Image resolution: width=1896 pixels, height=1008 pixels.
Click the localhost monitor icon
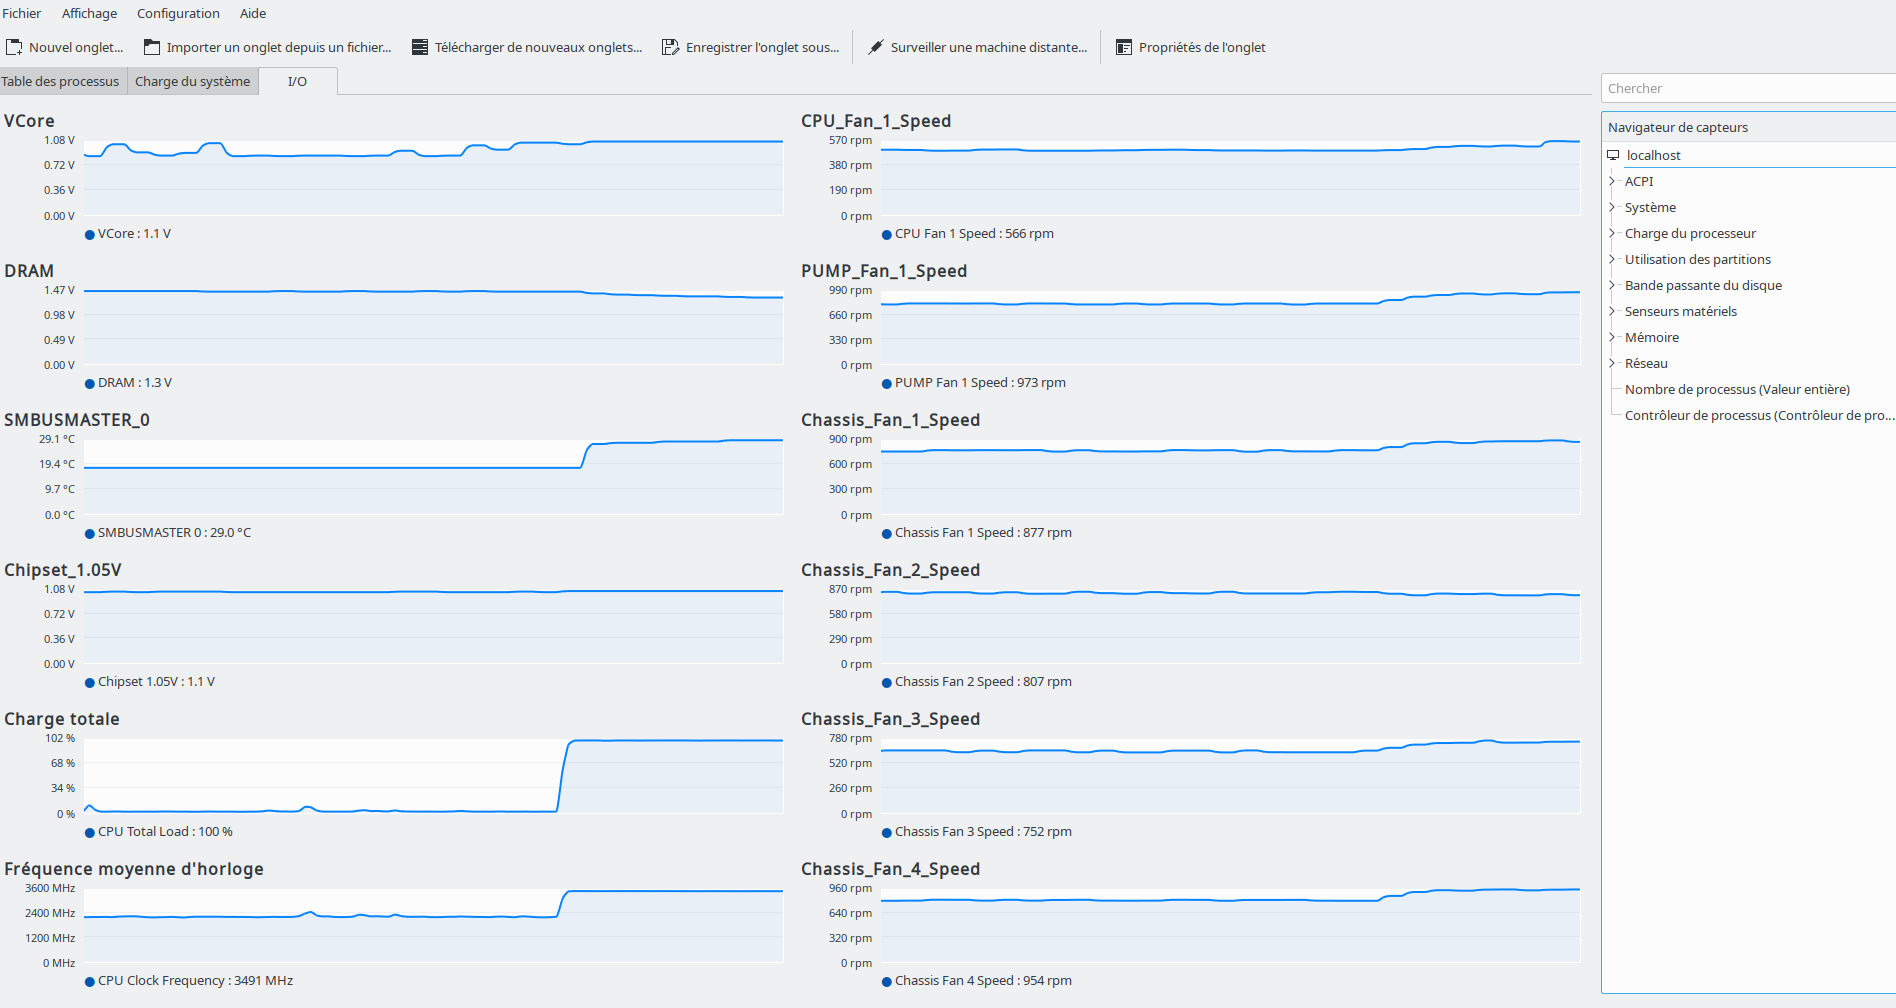[1613, 155]
